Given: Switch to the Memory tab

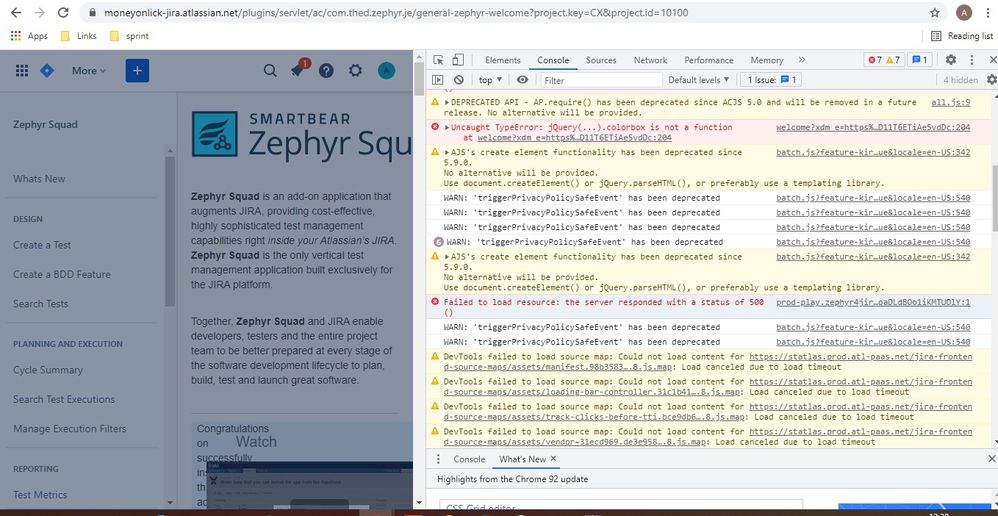Looking at the screenshot, I should point(767,60).
